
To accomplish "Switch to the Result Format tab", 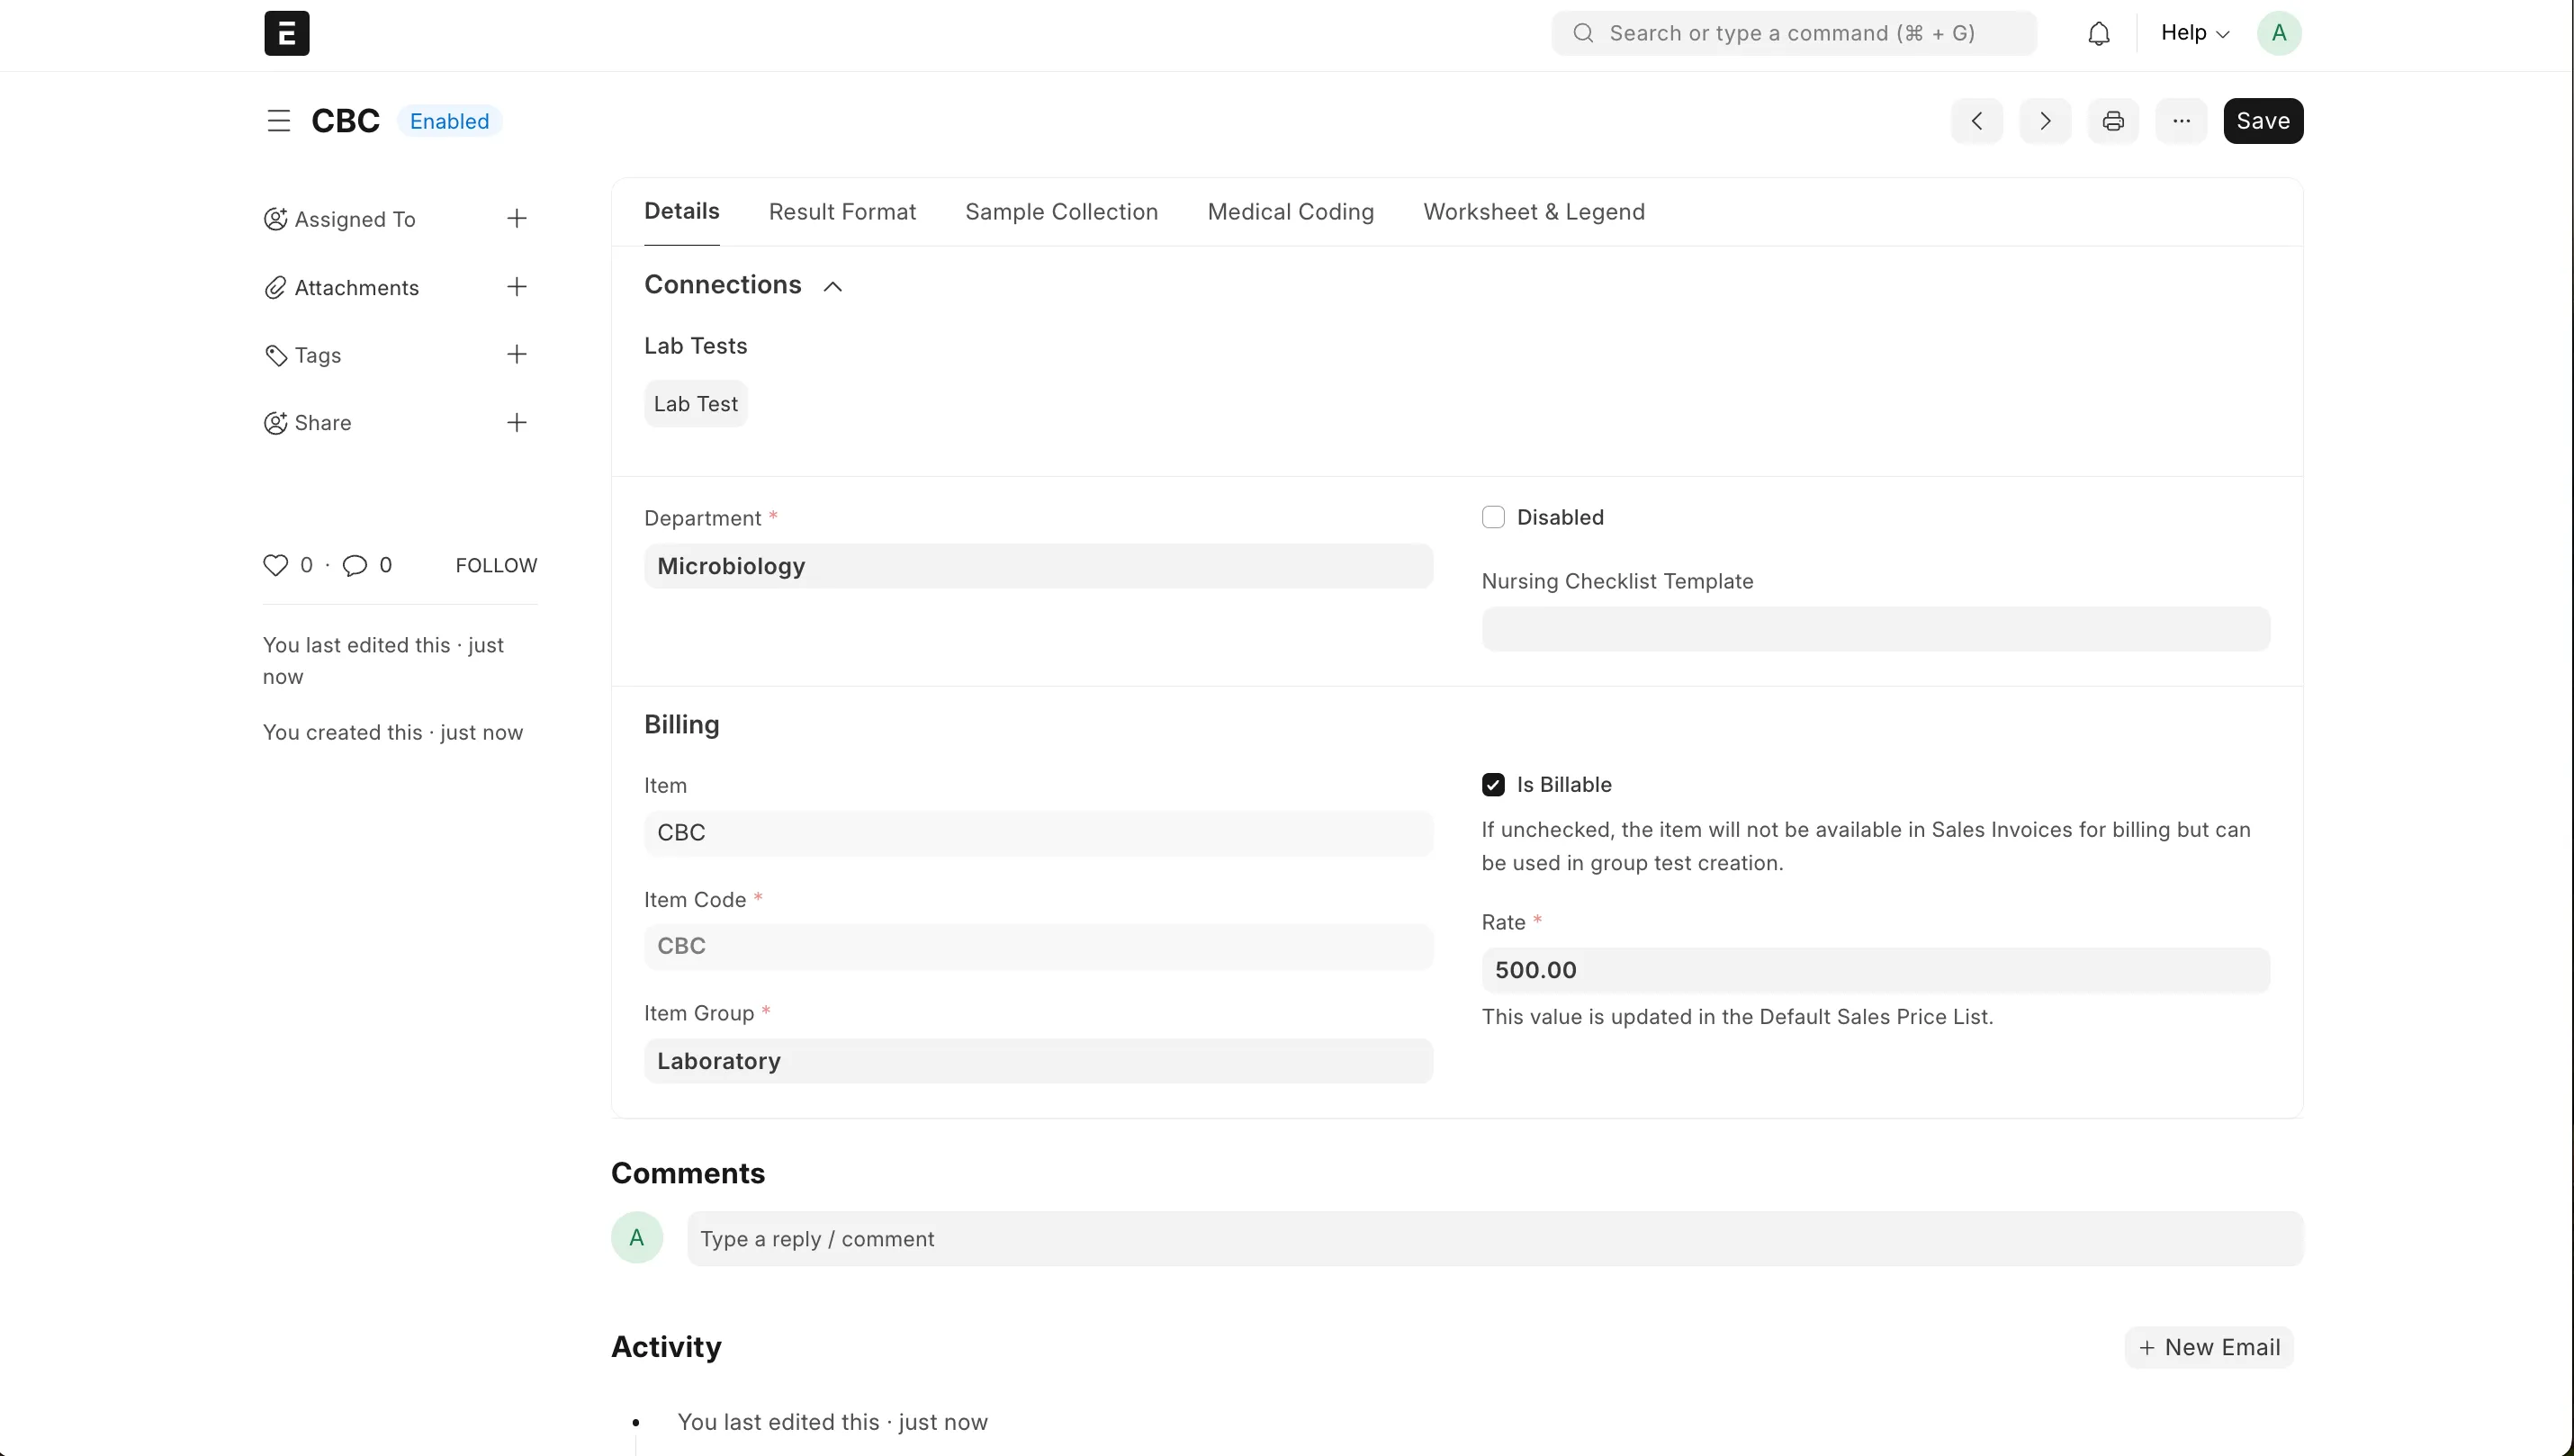I will pos(842,211).
